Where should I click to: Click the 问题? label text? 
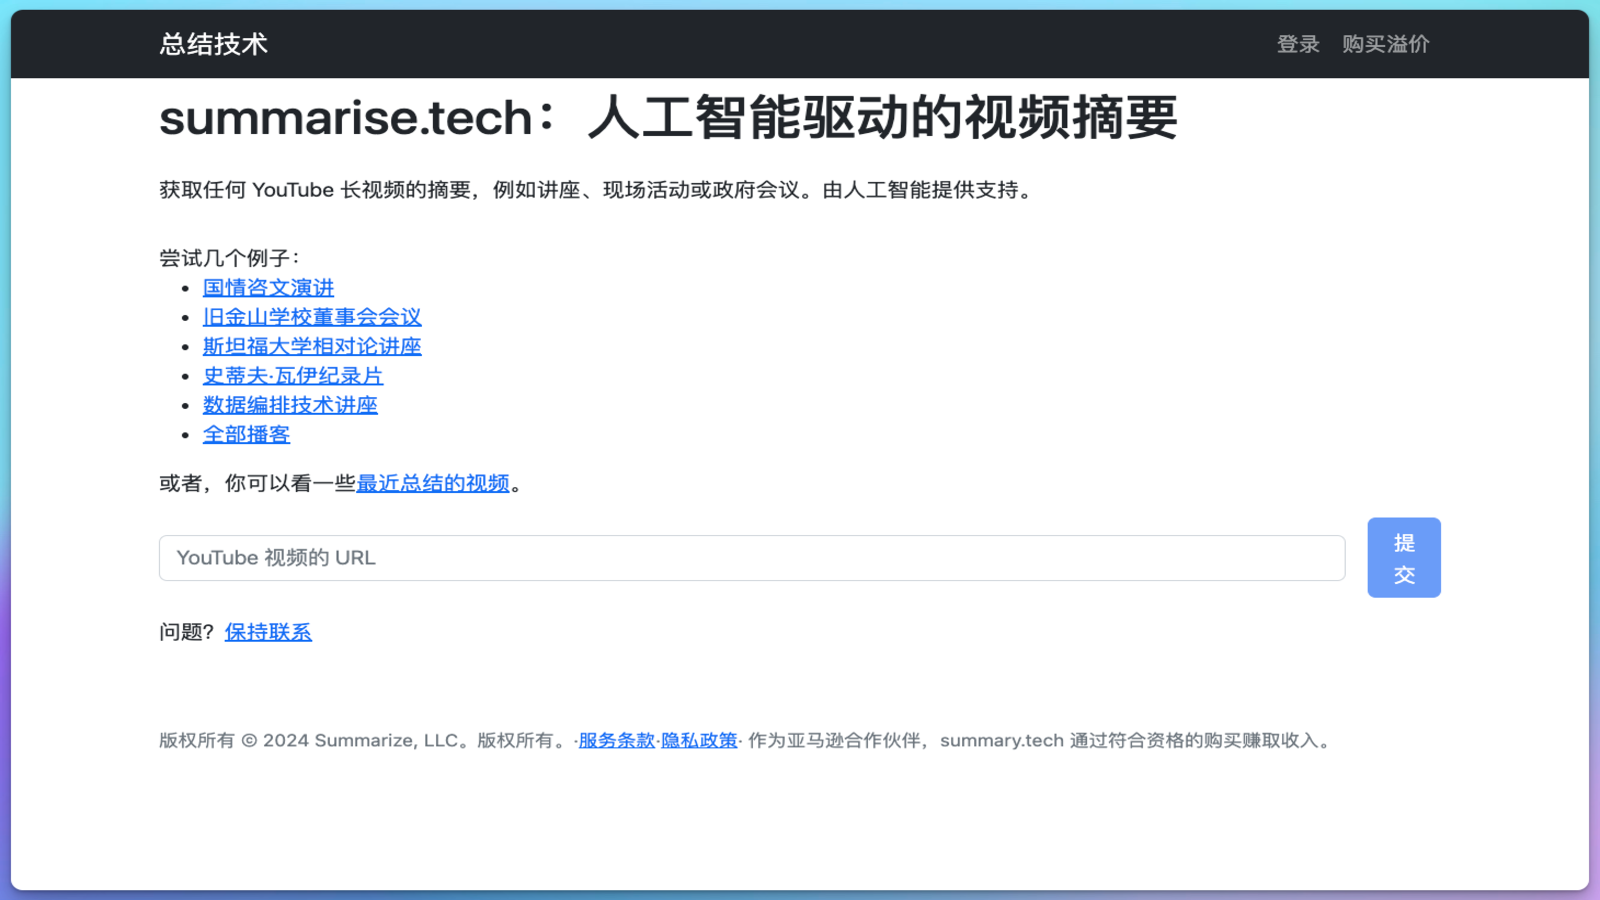[x=187, y=632]
